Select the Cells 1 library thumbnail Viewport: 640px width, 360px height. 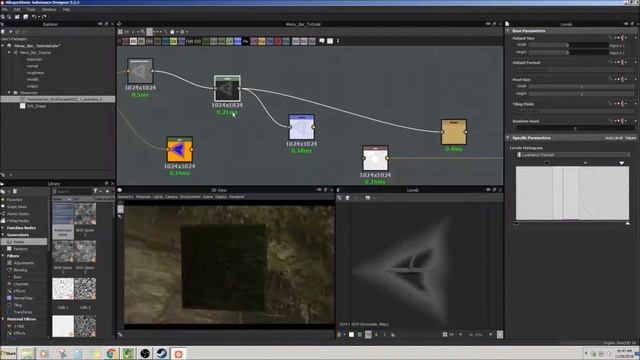click(x=63, y=289)
